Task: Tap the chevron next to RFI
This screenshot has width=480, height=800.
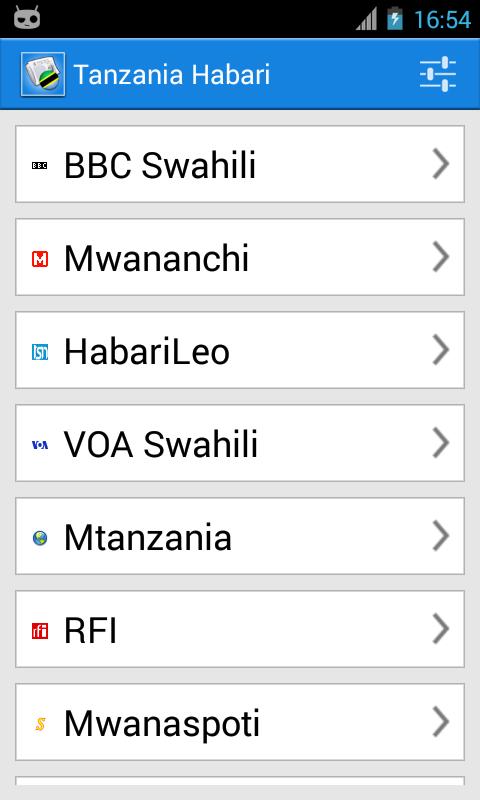Action: (x=441, y=629)
